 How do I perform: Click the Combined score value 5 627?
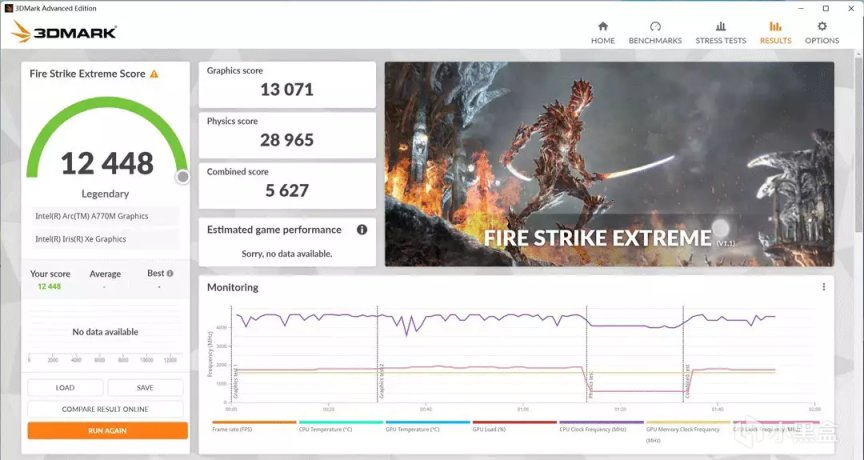(287, 191)
